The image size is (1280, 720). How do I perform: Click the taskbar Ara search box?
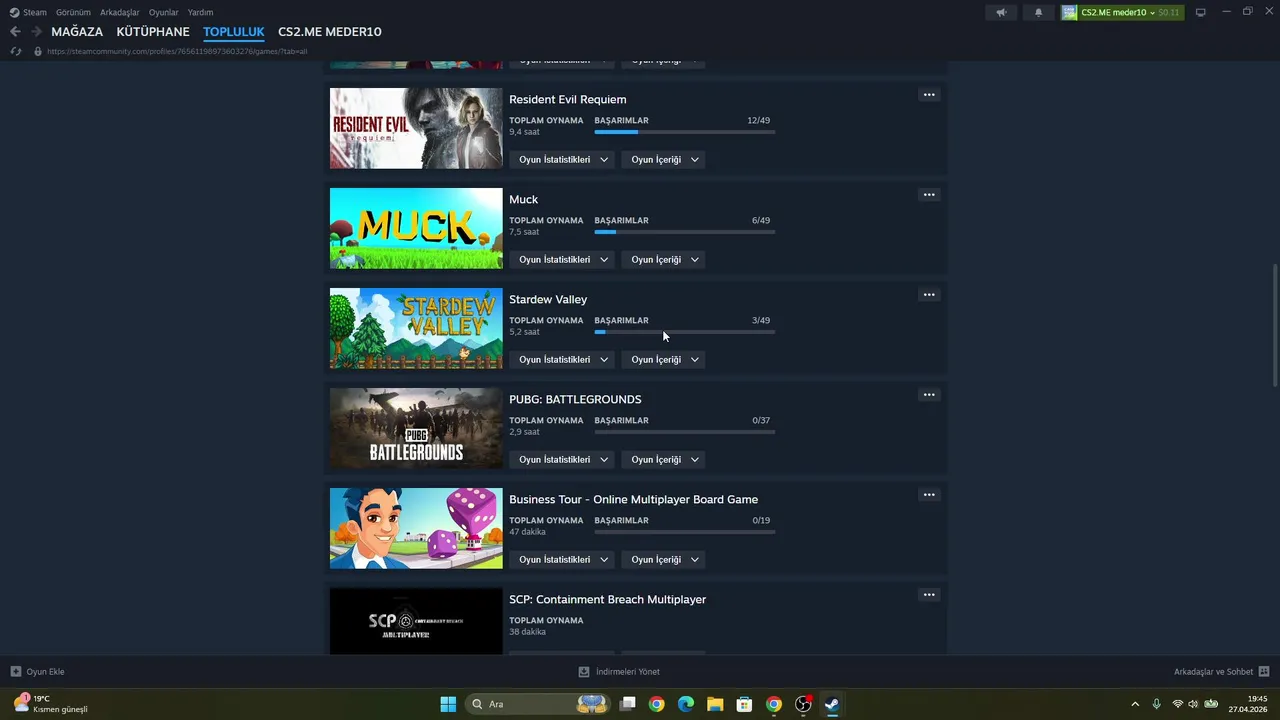(x=538, y=704)
